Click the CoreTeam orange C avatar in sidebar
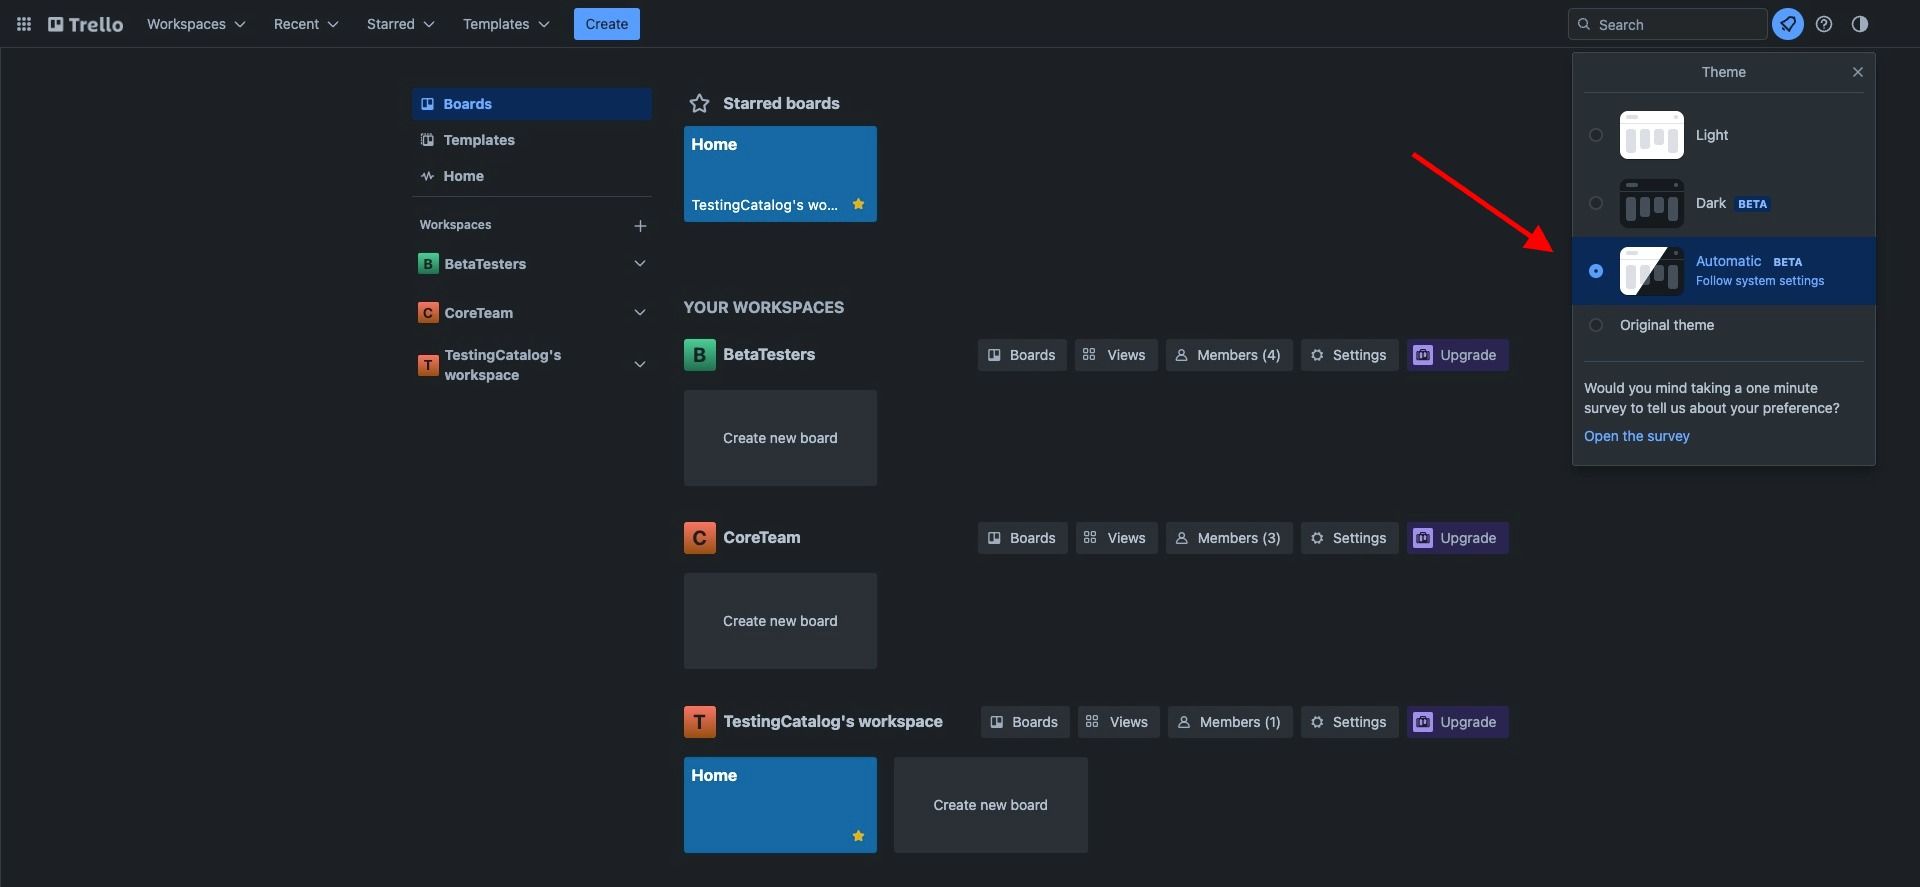This screenshot has height=887, width=1920. click(x=428, y=313)
